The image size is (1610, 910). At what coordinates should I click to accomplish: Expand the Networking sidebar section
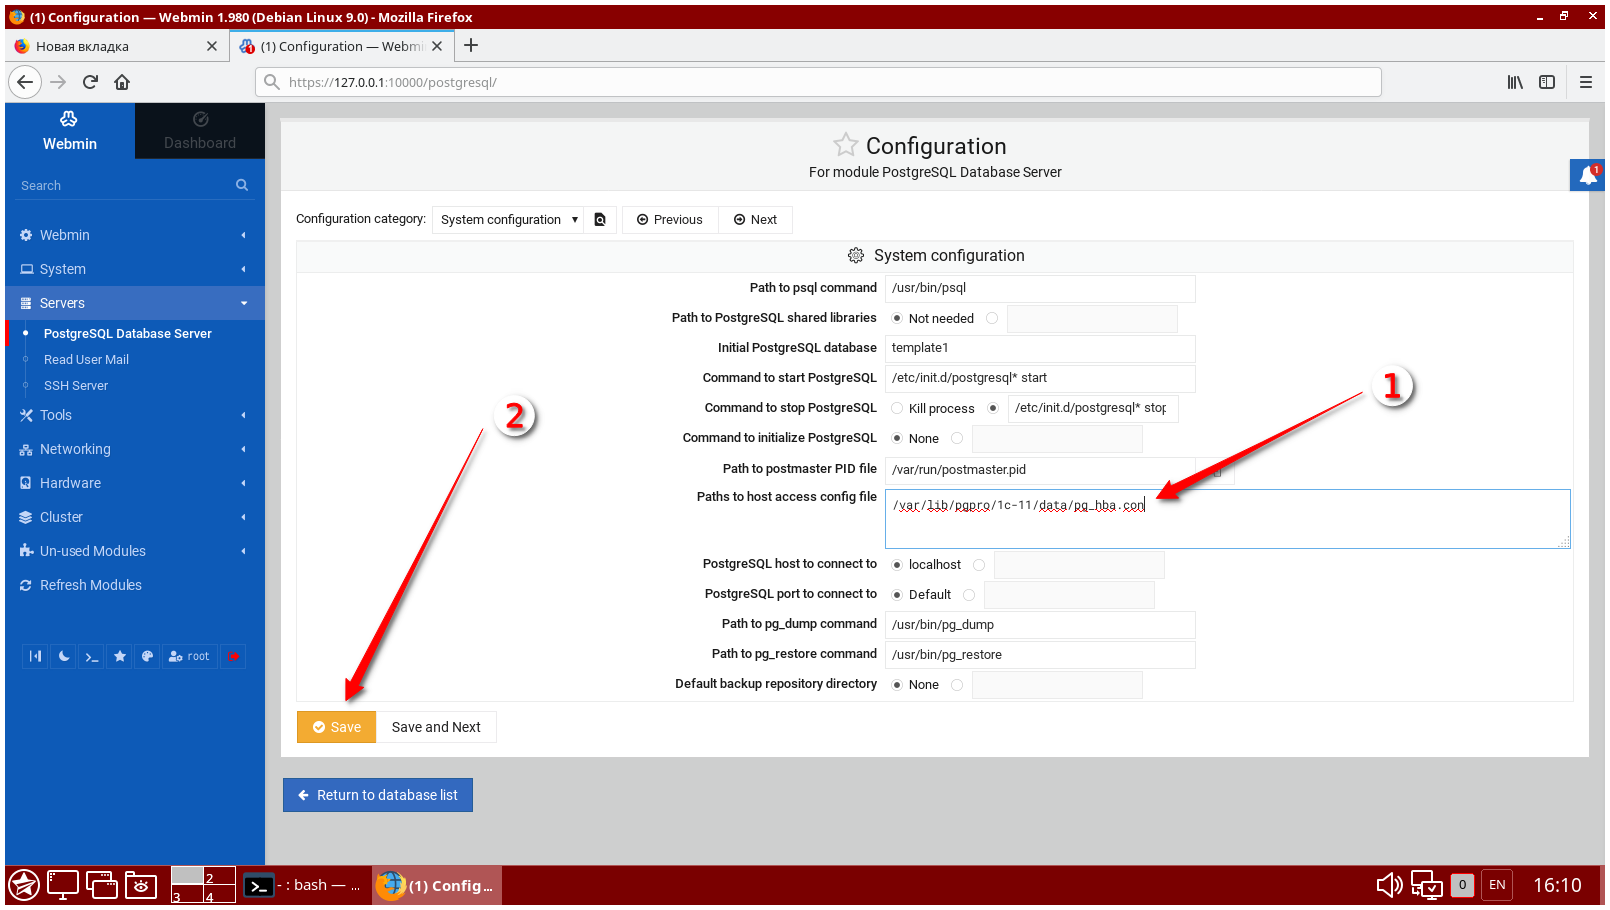pos(135,449)
